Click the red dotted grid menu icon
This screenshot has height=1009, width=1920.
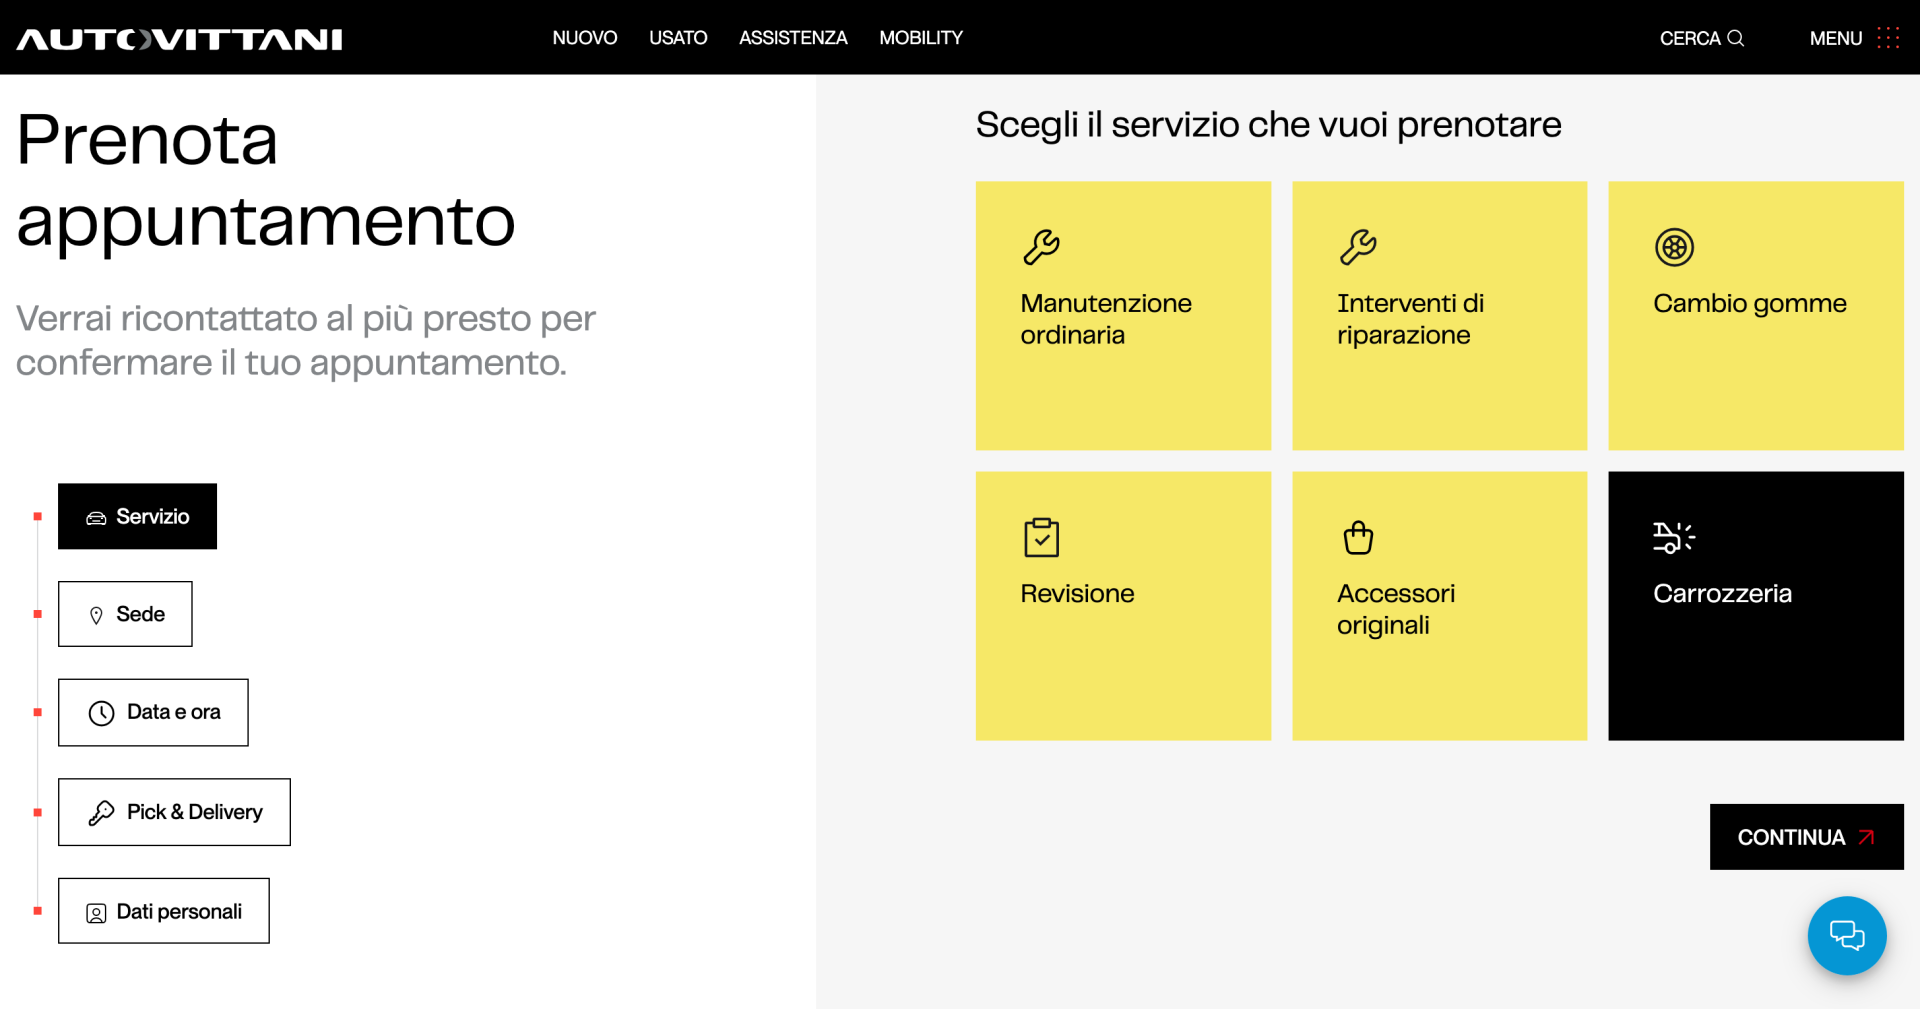click(1888, 38)
